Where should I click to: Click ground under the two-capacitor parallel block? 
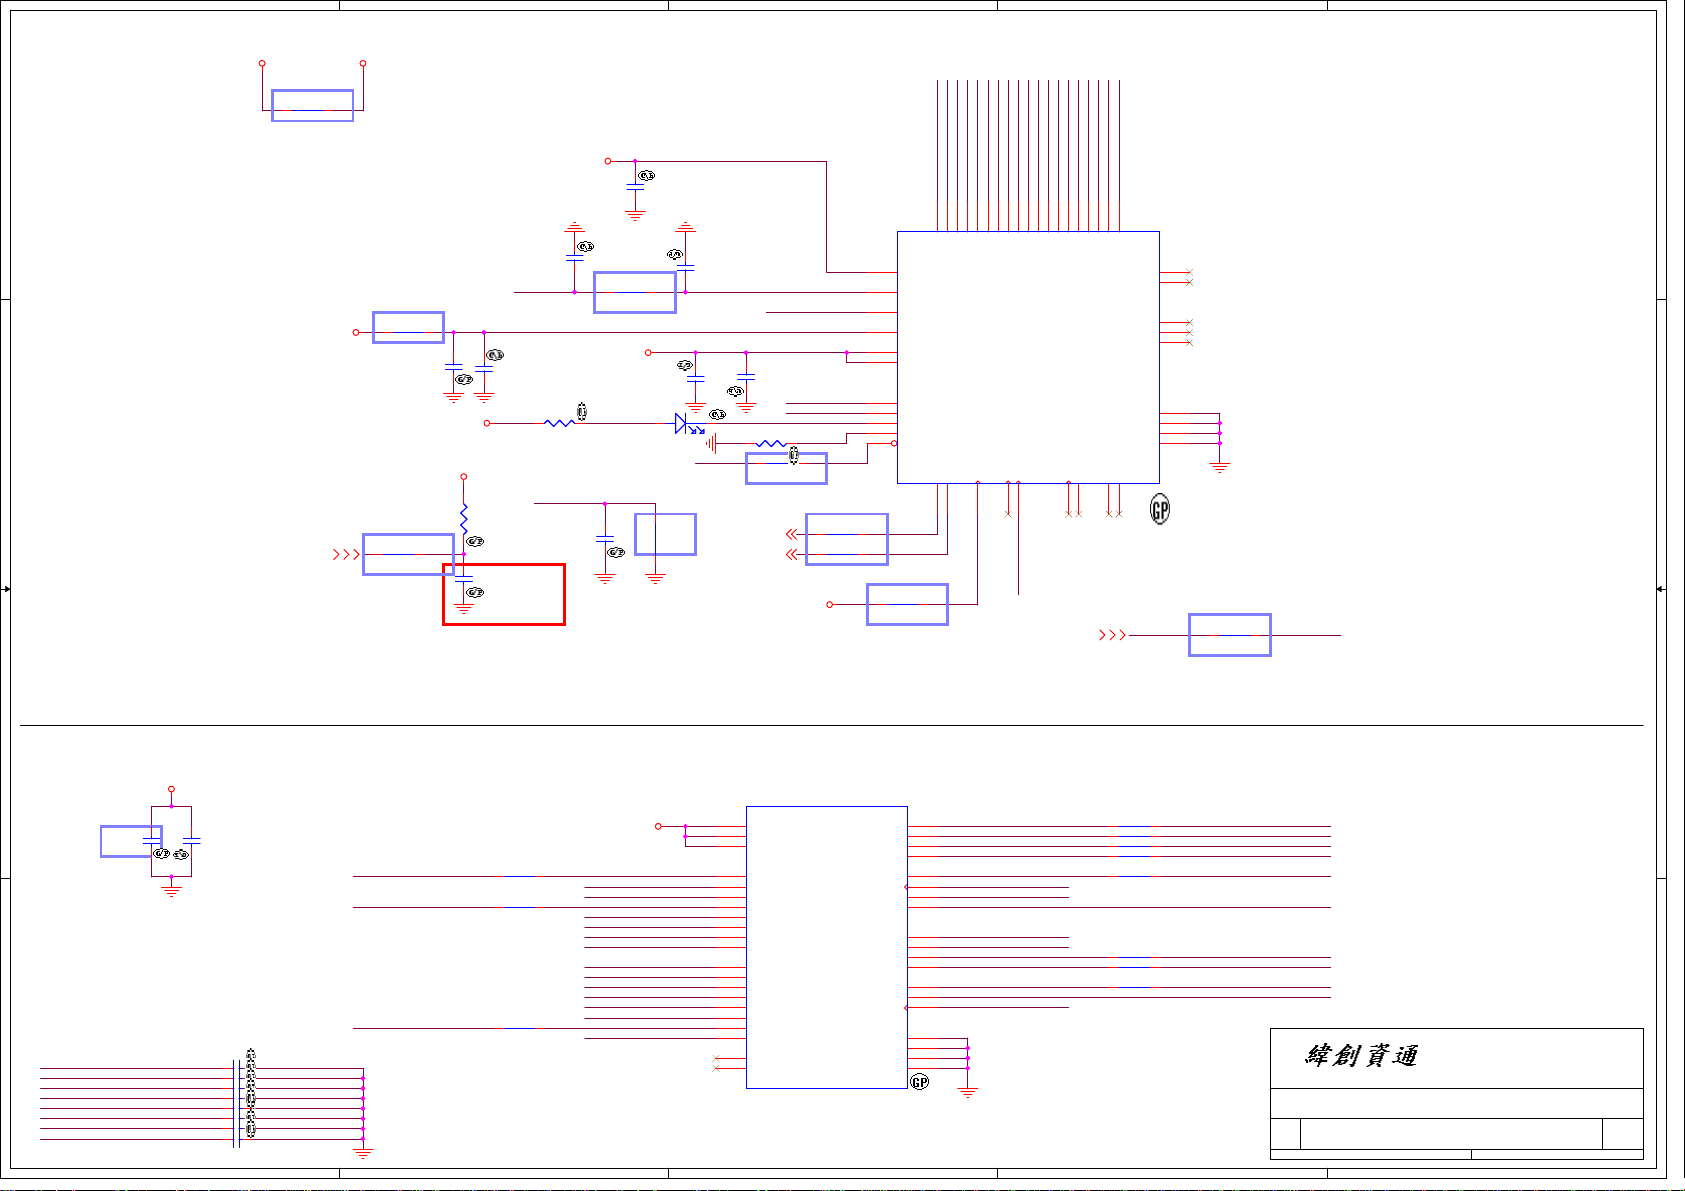click(172, 890)
